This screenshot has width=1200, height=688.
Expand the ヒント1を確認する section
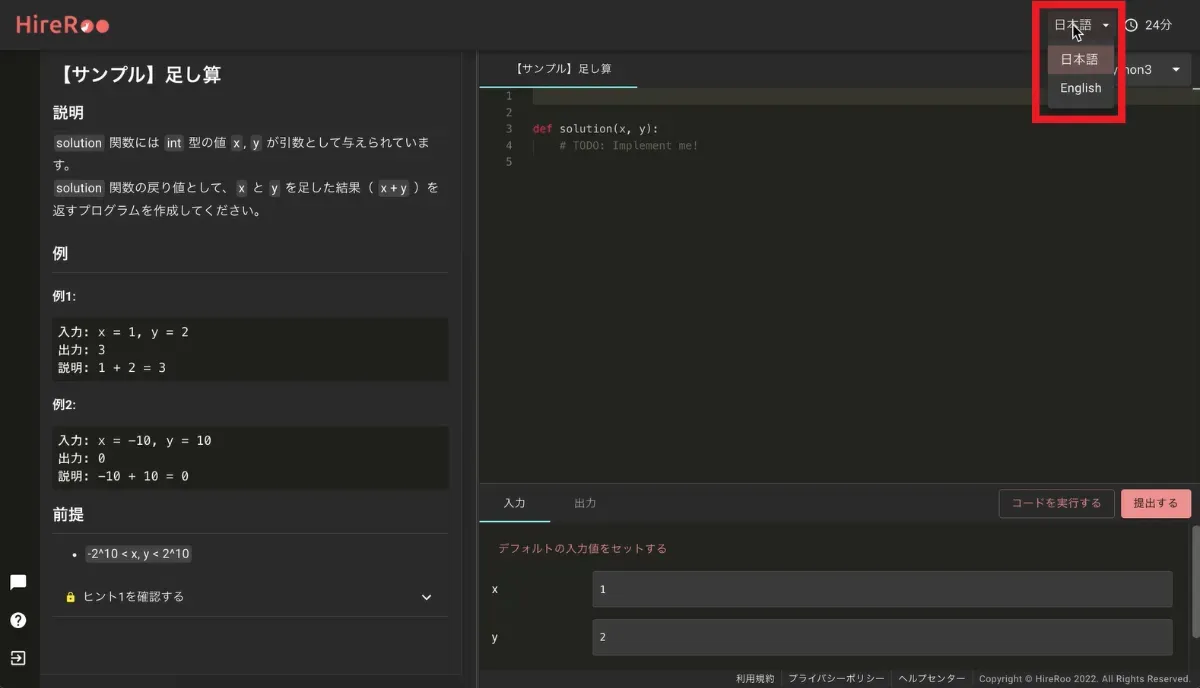pyautogui.click(x=252, y=597)
